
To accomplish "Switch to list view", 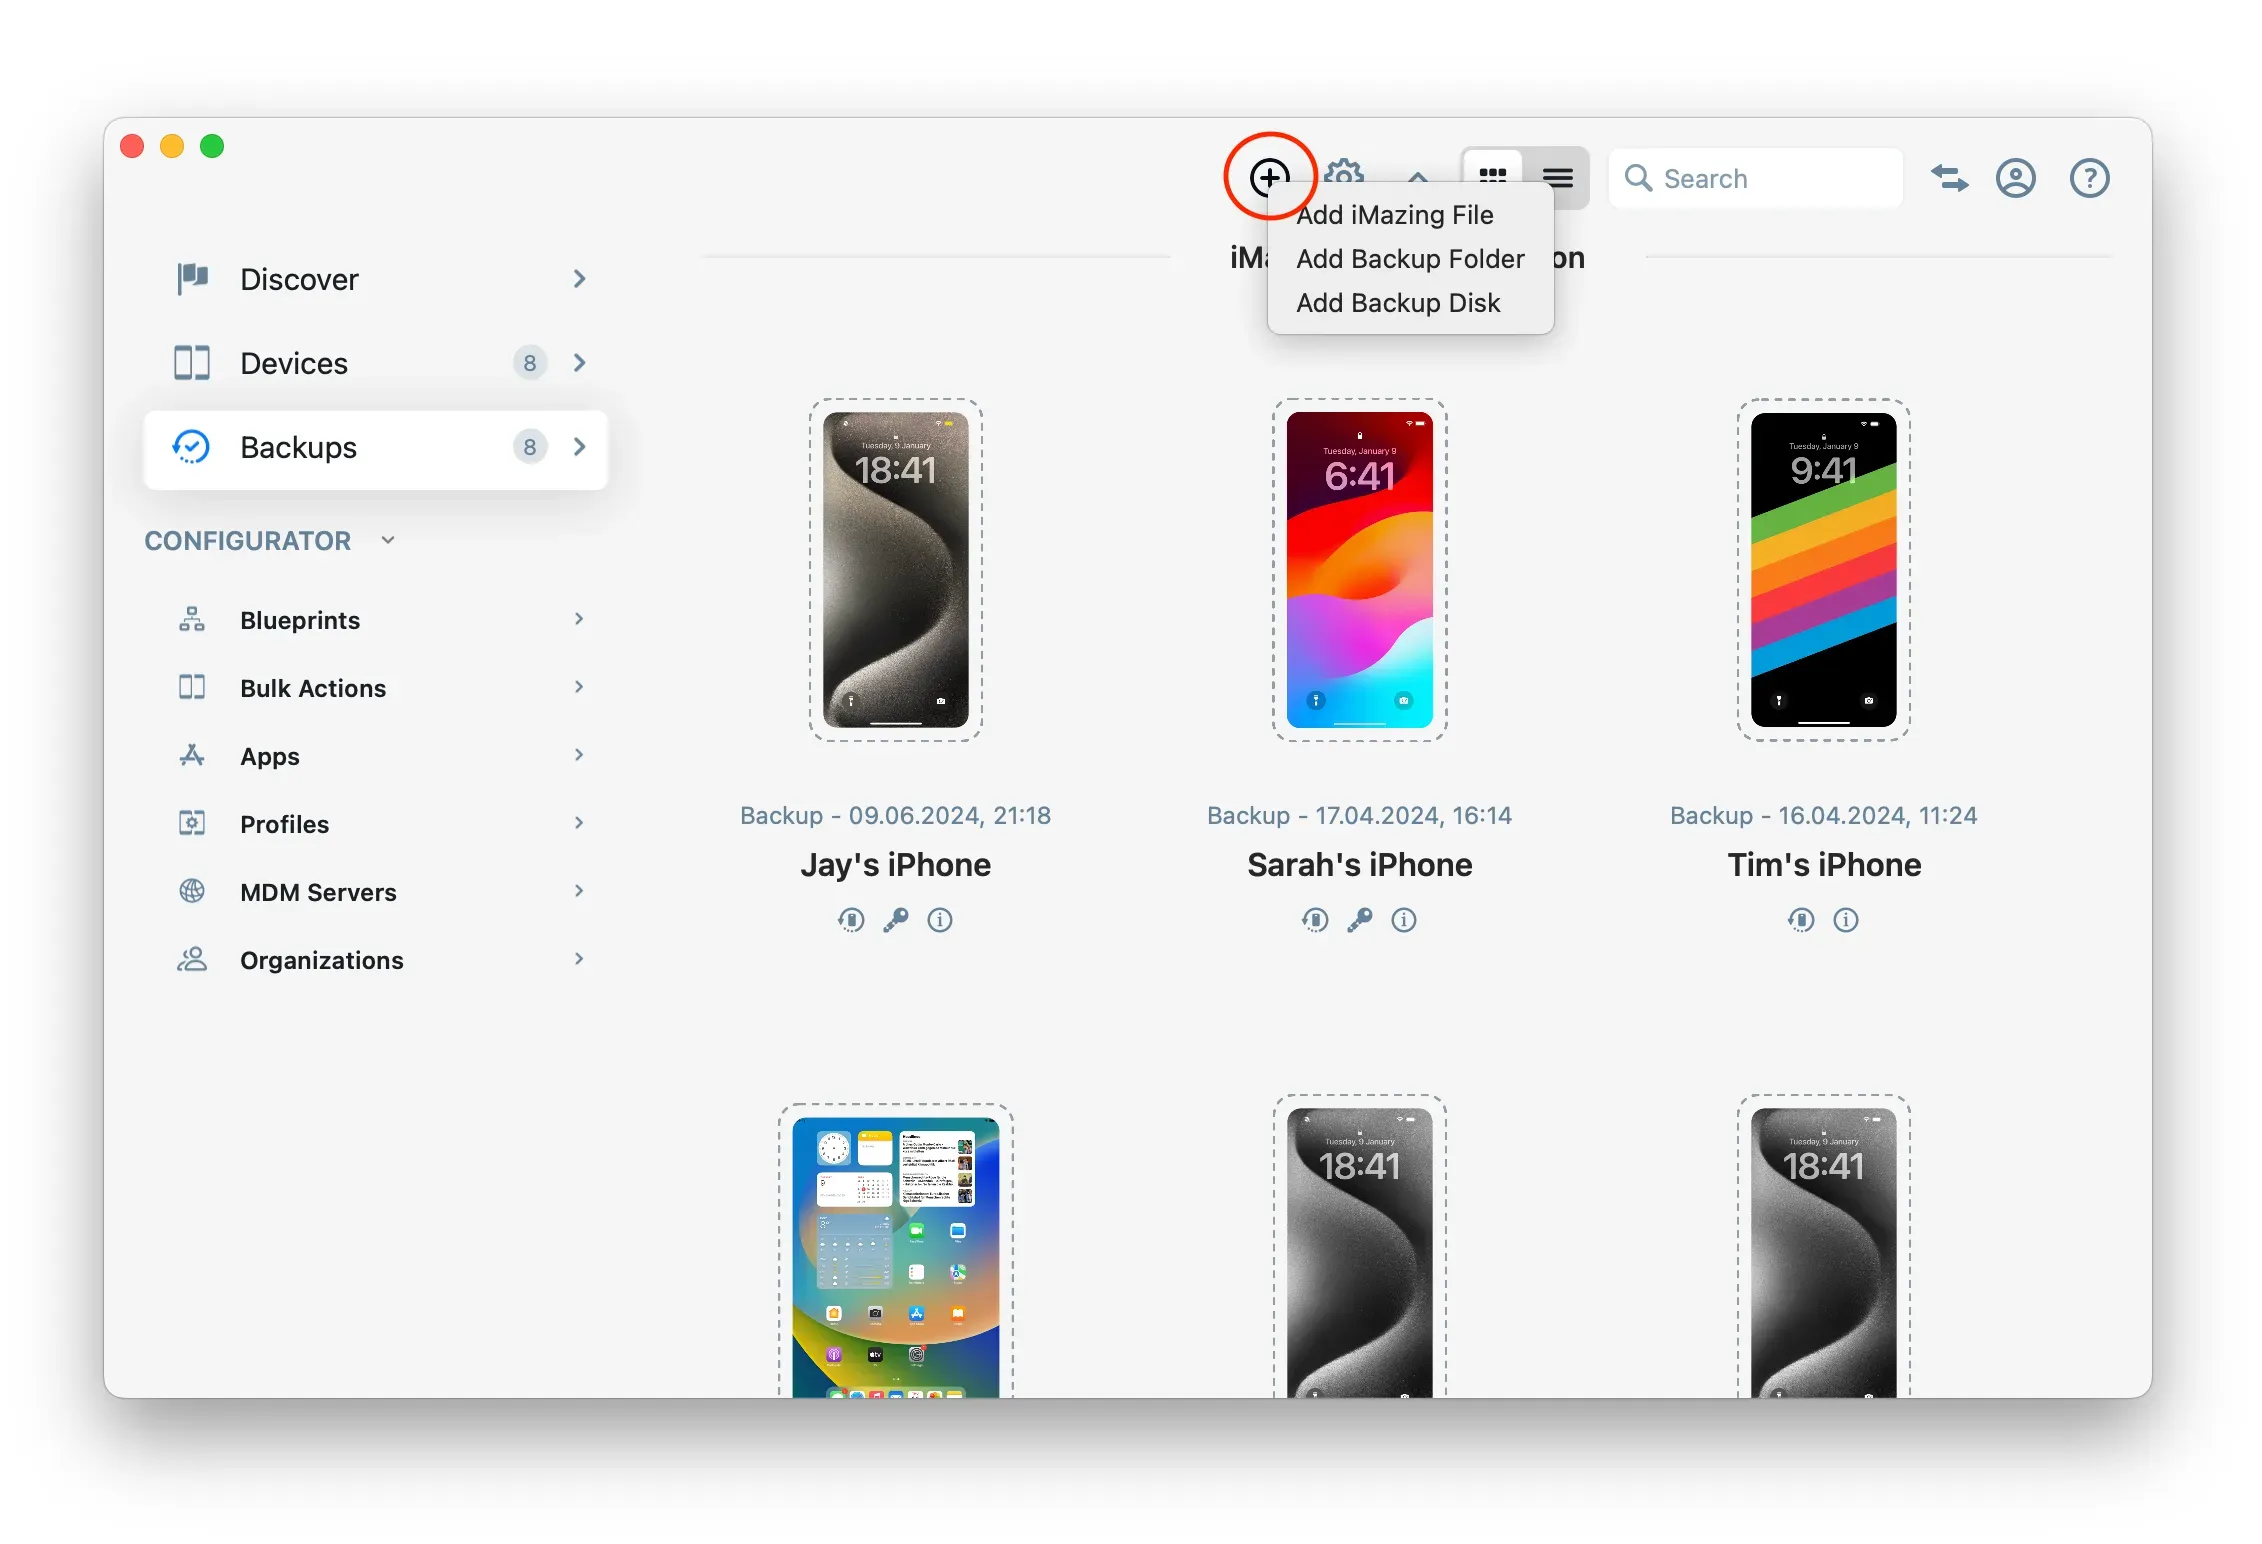I will pyautogui.click(x=1557, y=177).
